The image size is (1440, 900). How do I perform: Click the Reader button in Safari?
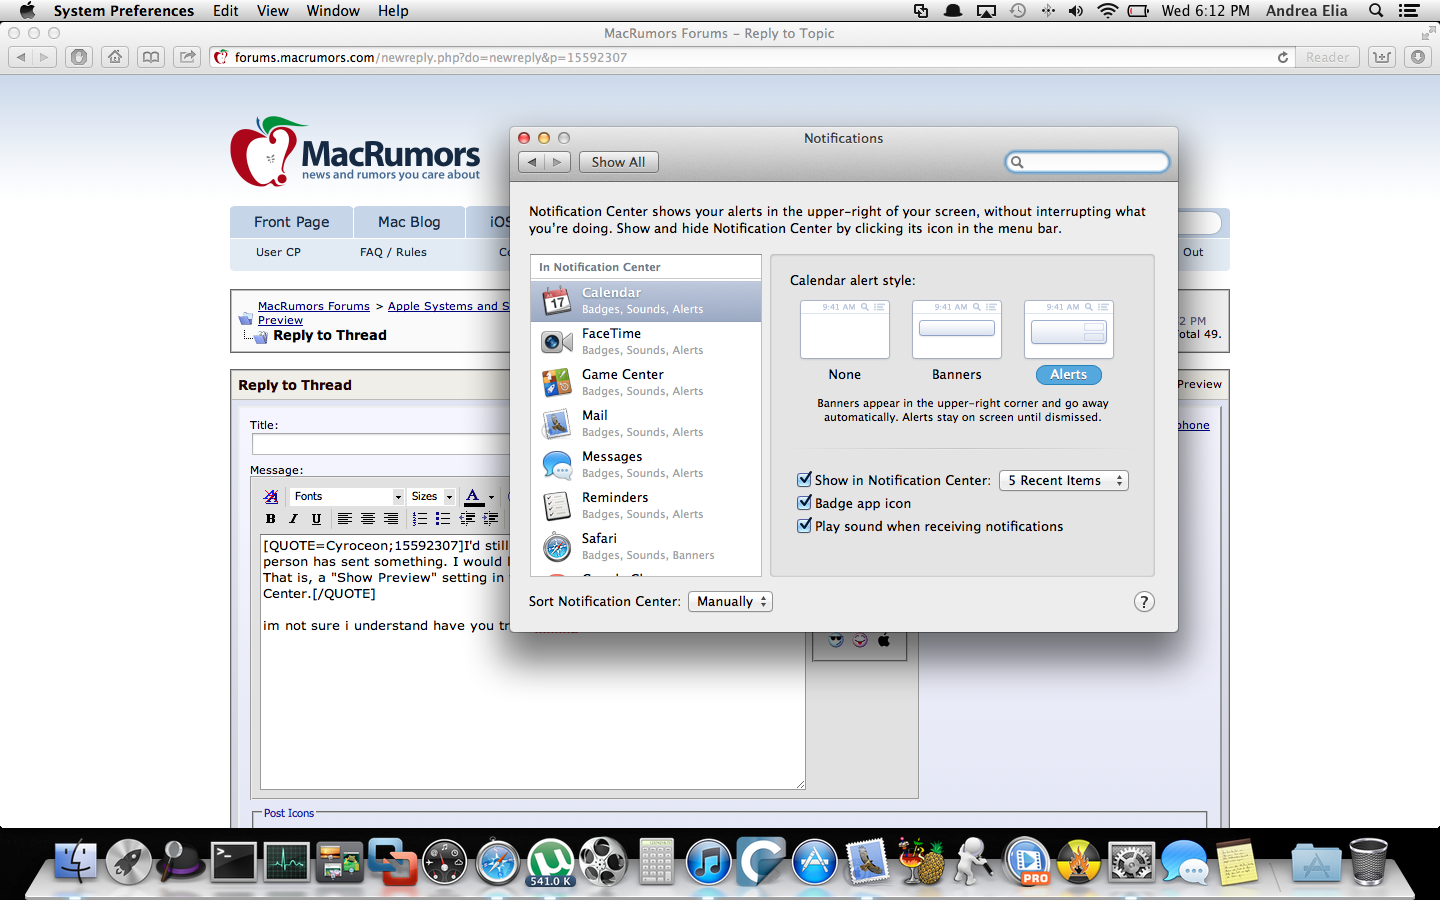click(x=1327, y=57)
